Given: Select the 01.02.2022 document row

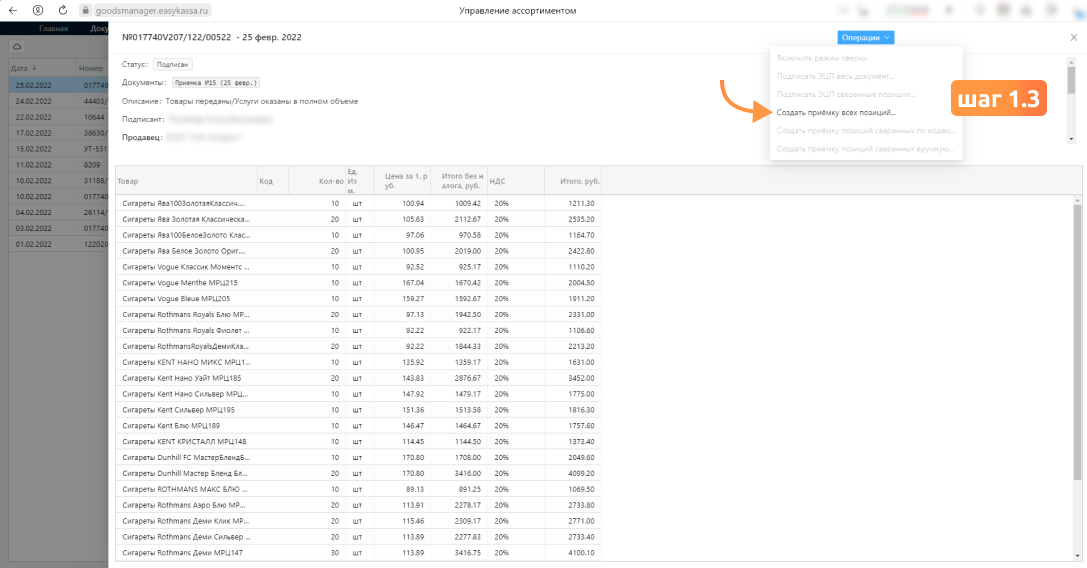Looking at the screenshot, I should tap(58, 244).
